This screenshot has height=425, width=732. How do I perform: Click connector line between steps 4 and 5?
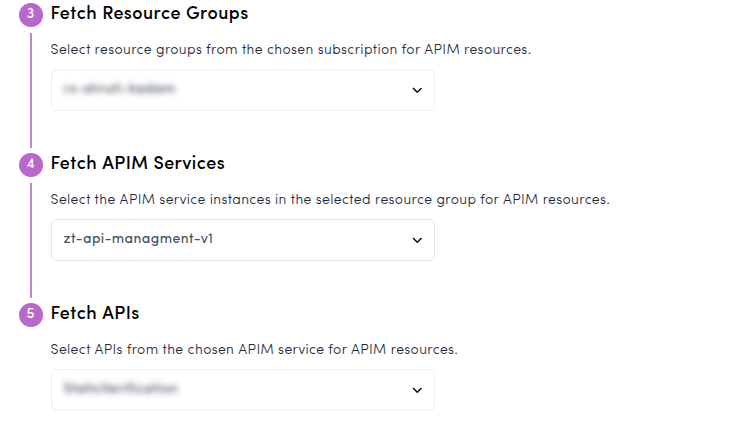31,238
